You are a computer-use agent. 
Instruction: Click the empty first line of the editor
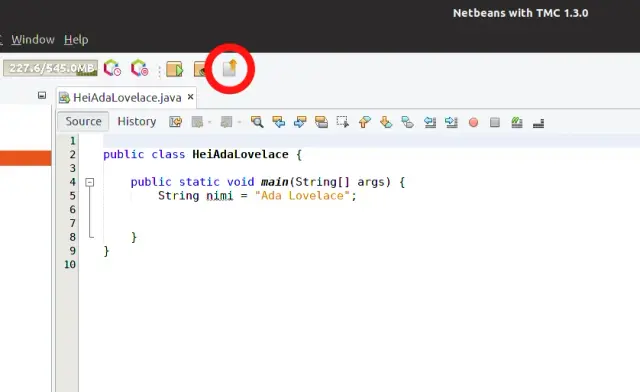(371, 141)
